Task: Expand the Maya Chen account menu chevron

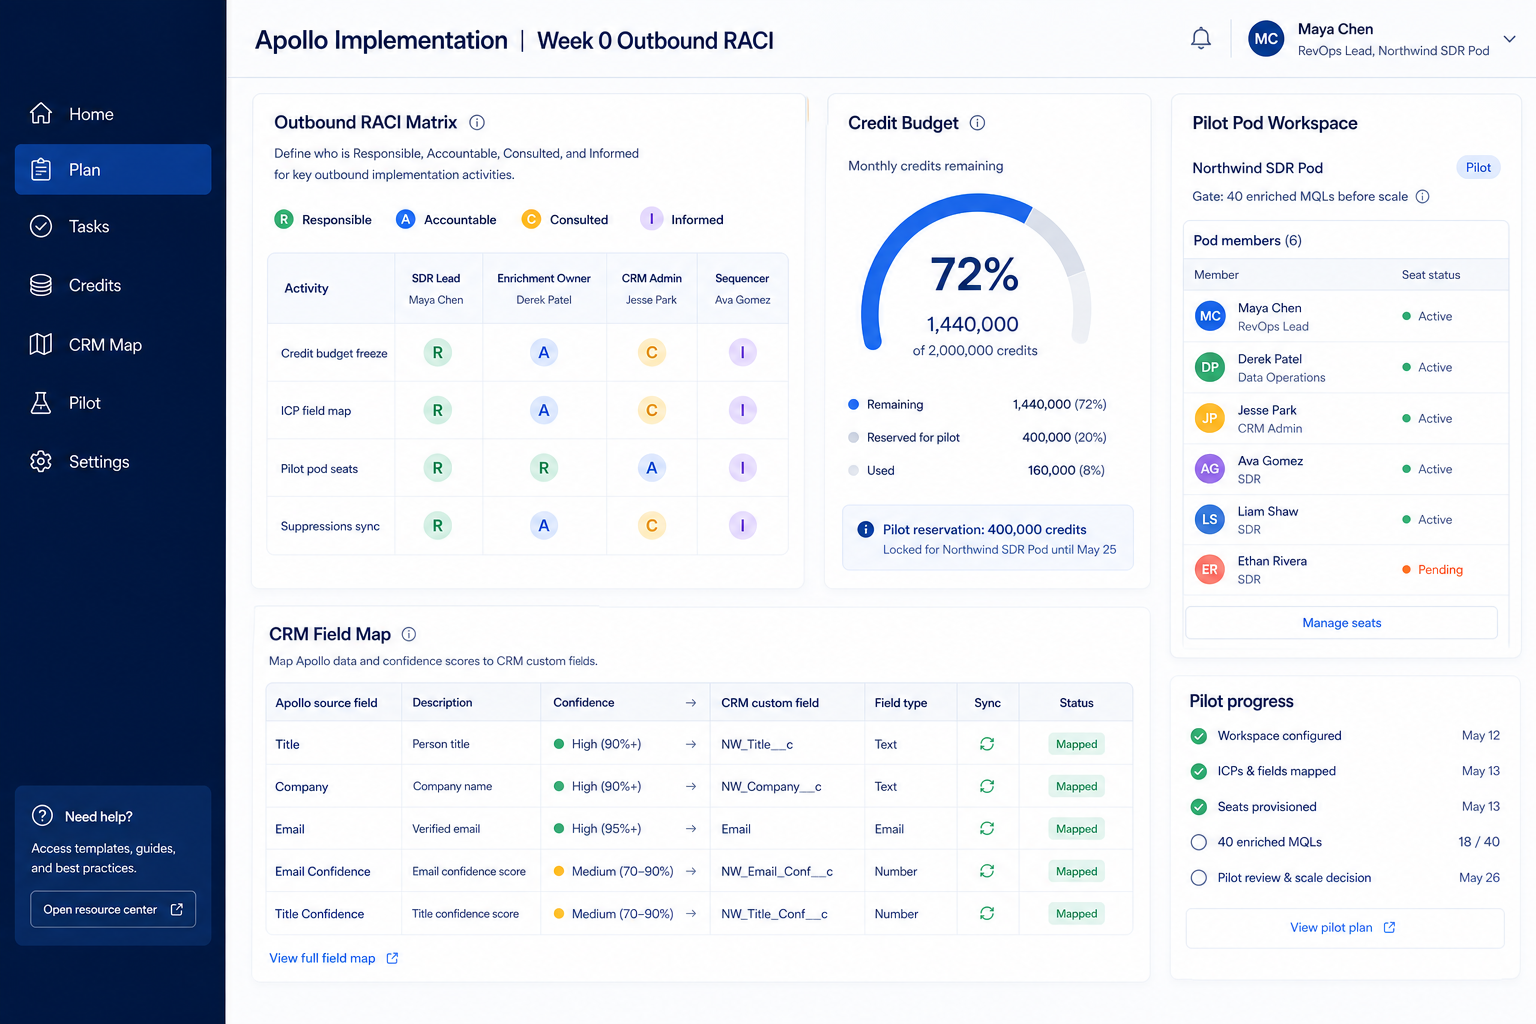Action: coord(1510,39)
